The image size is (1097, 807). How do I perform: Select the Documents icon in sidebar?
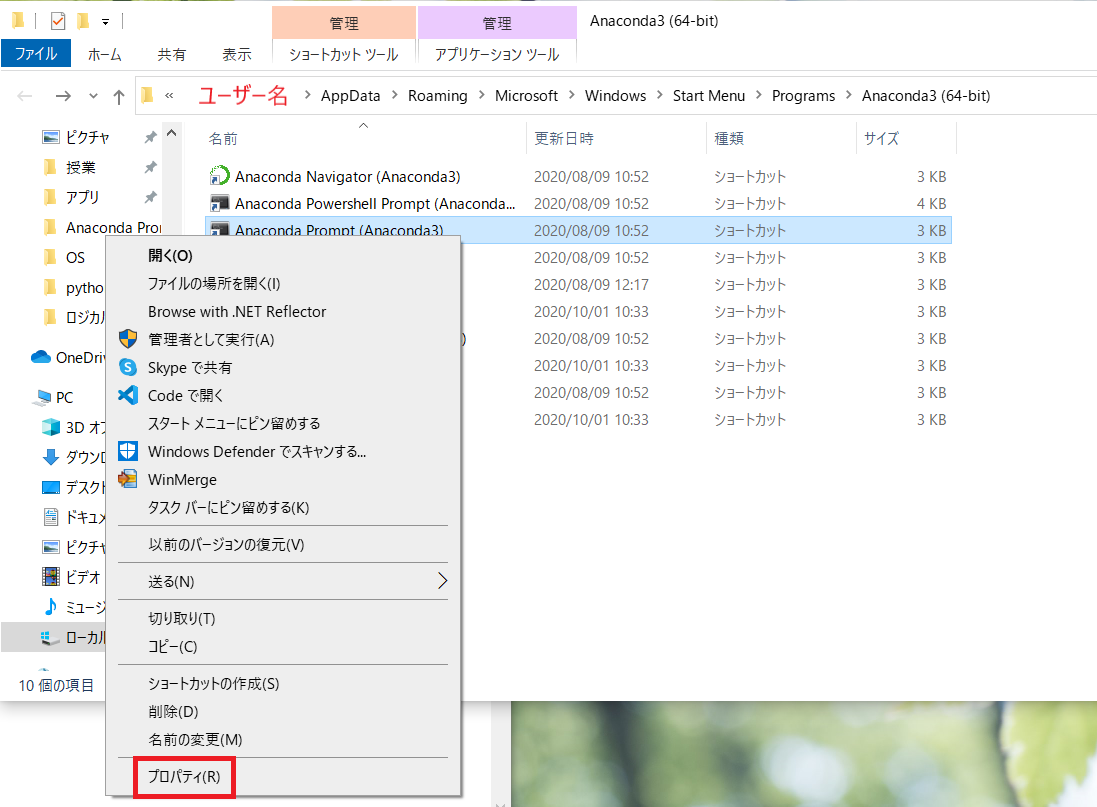point(51,517)
